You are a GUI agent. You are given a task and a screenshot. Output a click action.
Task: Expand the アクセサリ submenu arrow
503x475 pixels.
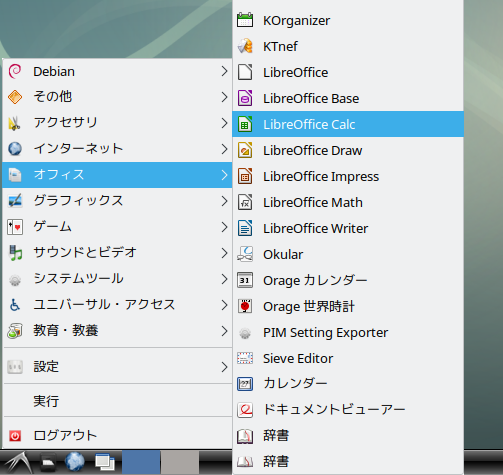click(224, 123)
